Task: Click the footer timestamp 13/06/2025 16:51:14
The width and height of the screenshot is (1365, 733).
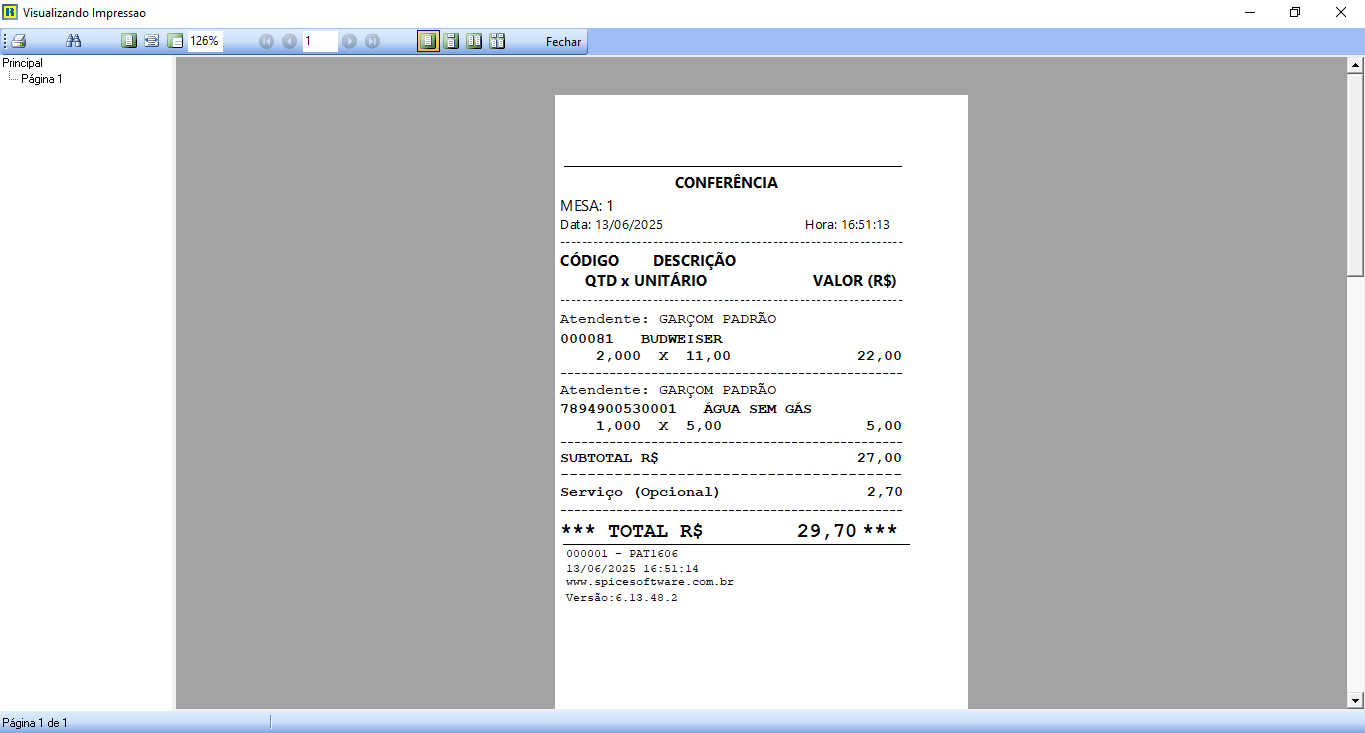Action: [633, 568]
